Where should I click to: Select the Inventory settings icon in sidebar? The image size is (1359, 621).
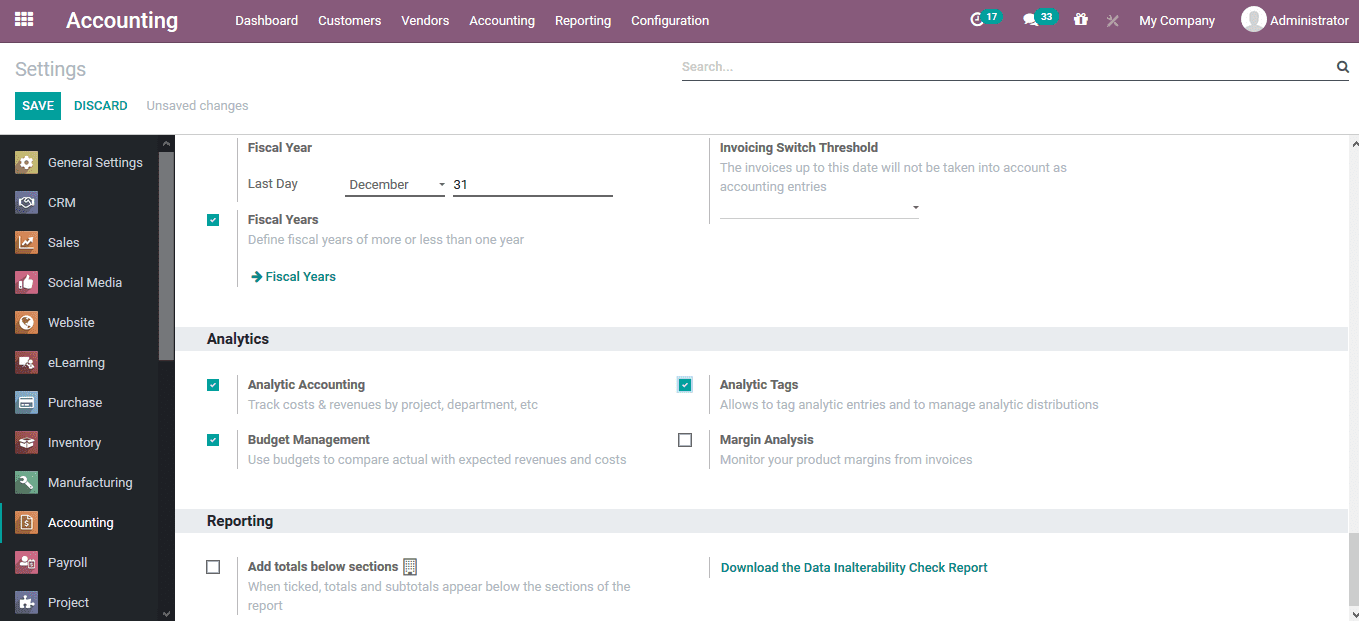coord(26,442)
